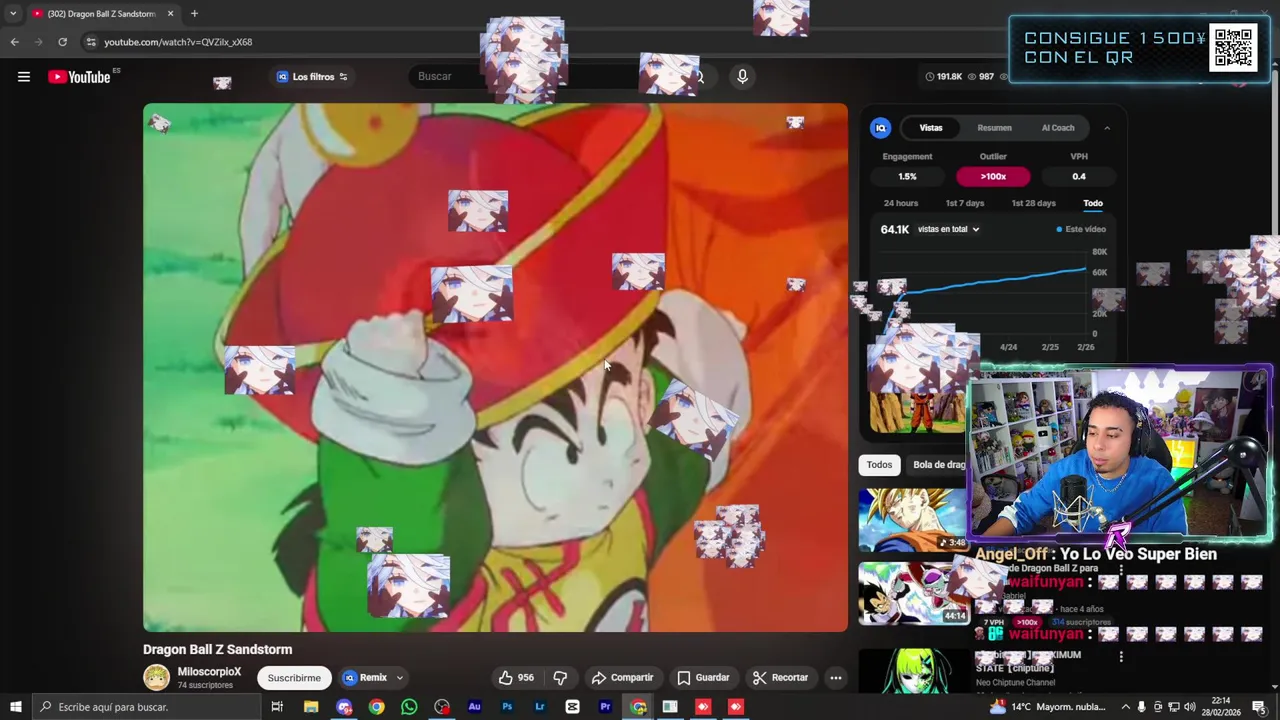Open CapCut from the taskbar
This screenshot has height=720, width=1280.
click(x=572, y=707)
